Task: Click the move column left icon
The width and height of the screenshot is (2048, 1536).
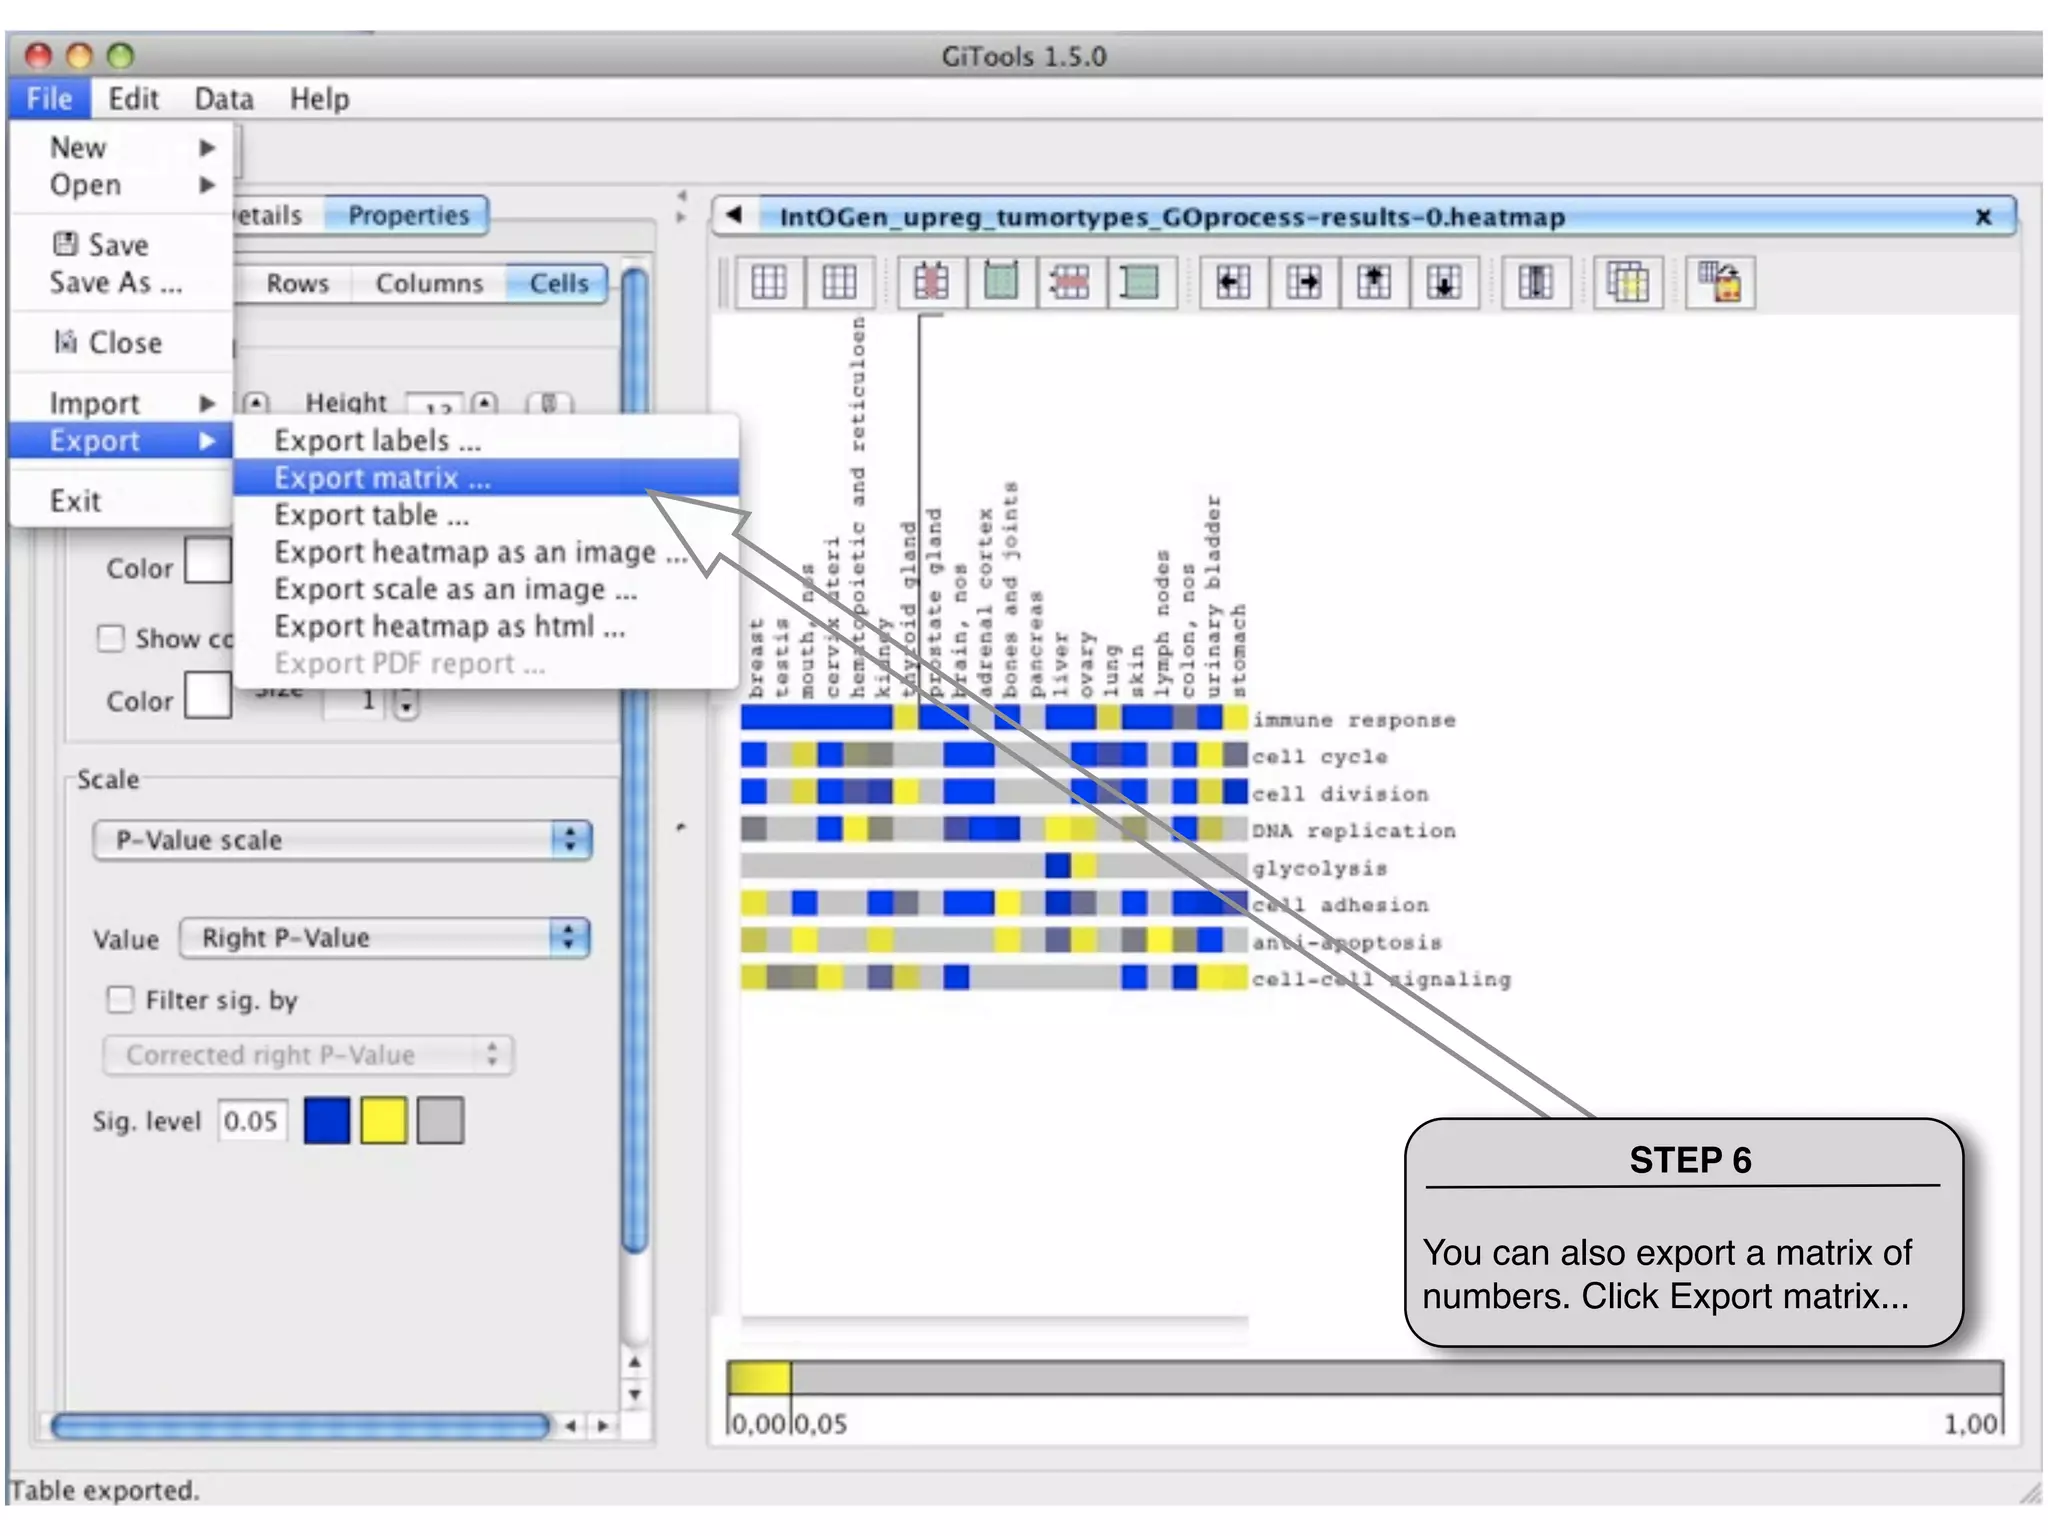Action: pyautogui.click(x=1233, y=283)
